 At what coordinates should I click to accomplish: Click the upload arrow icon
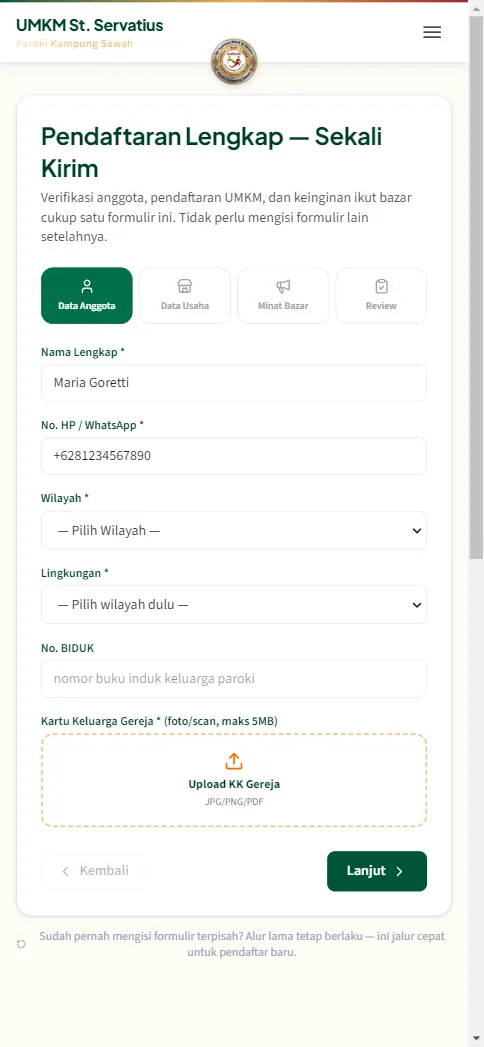[x=234, y=761]
